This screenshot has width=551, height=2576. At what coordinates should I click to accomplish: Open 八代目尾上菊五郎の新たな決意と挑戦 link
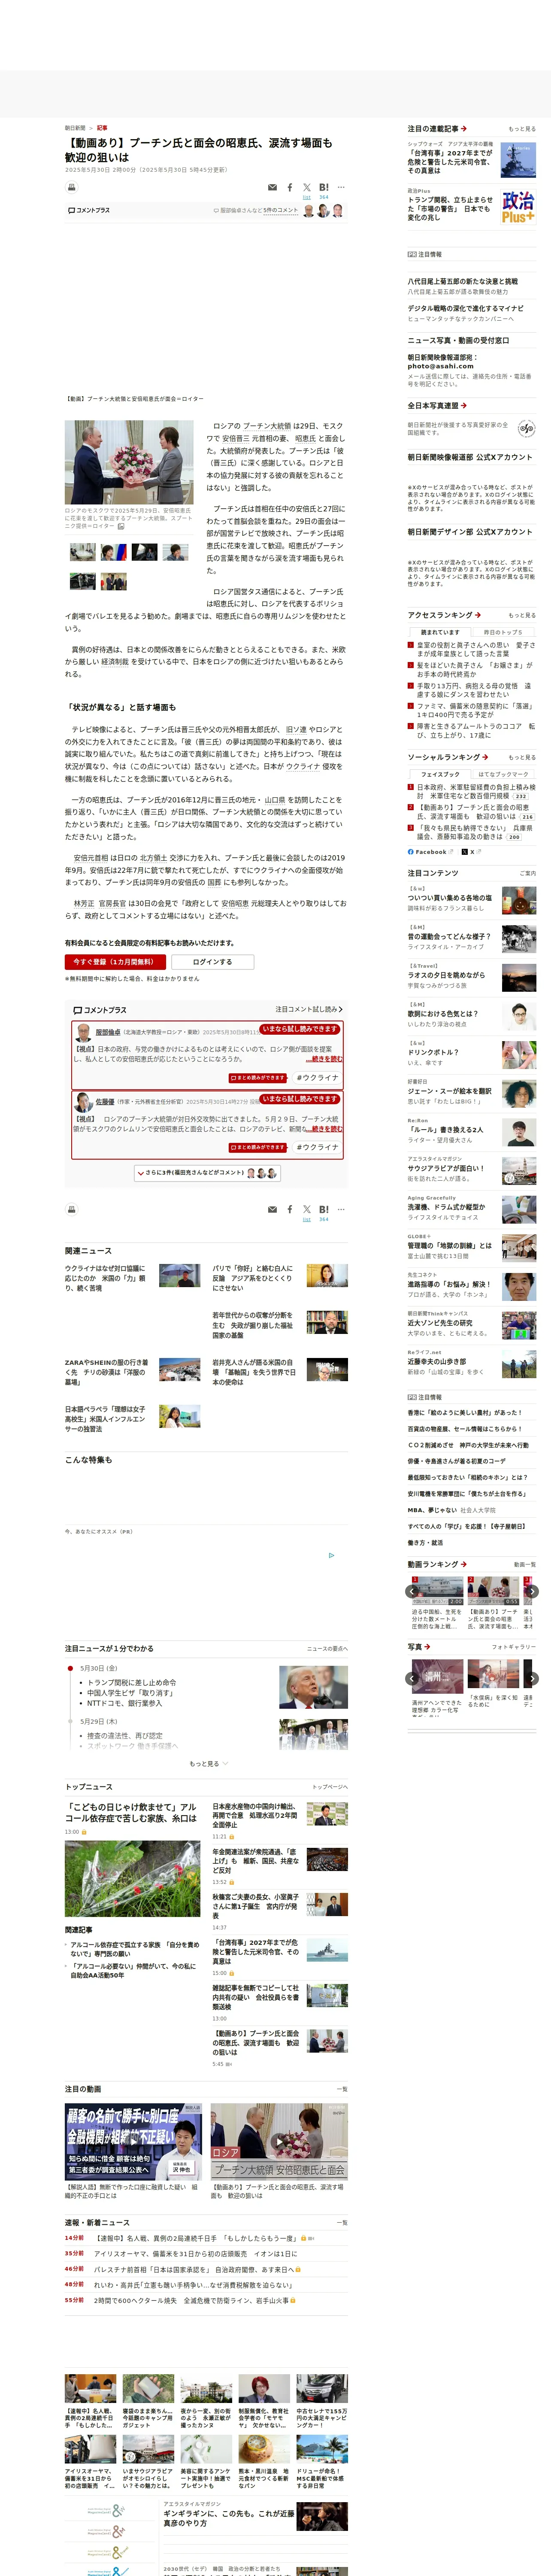(x=462, y=281)
